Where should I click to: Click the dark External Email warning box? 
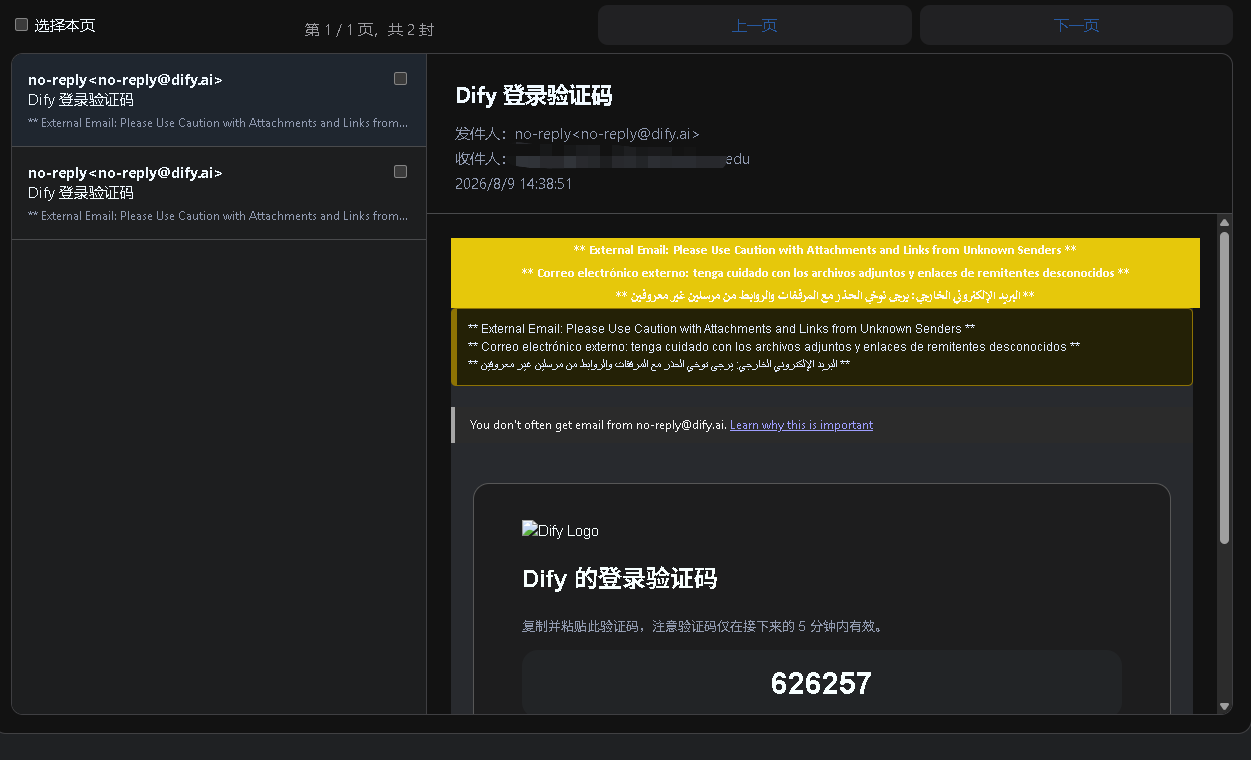pos(822,347)
